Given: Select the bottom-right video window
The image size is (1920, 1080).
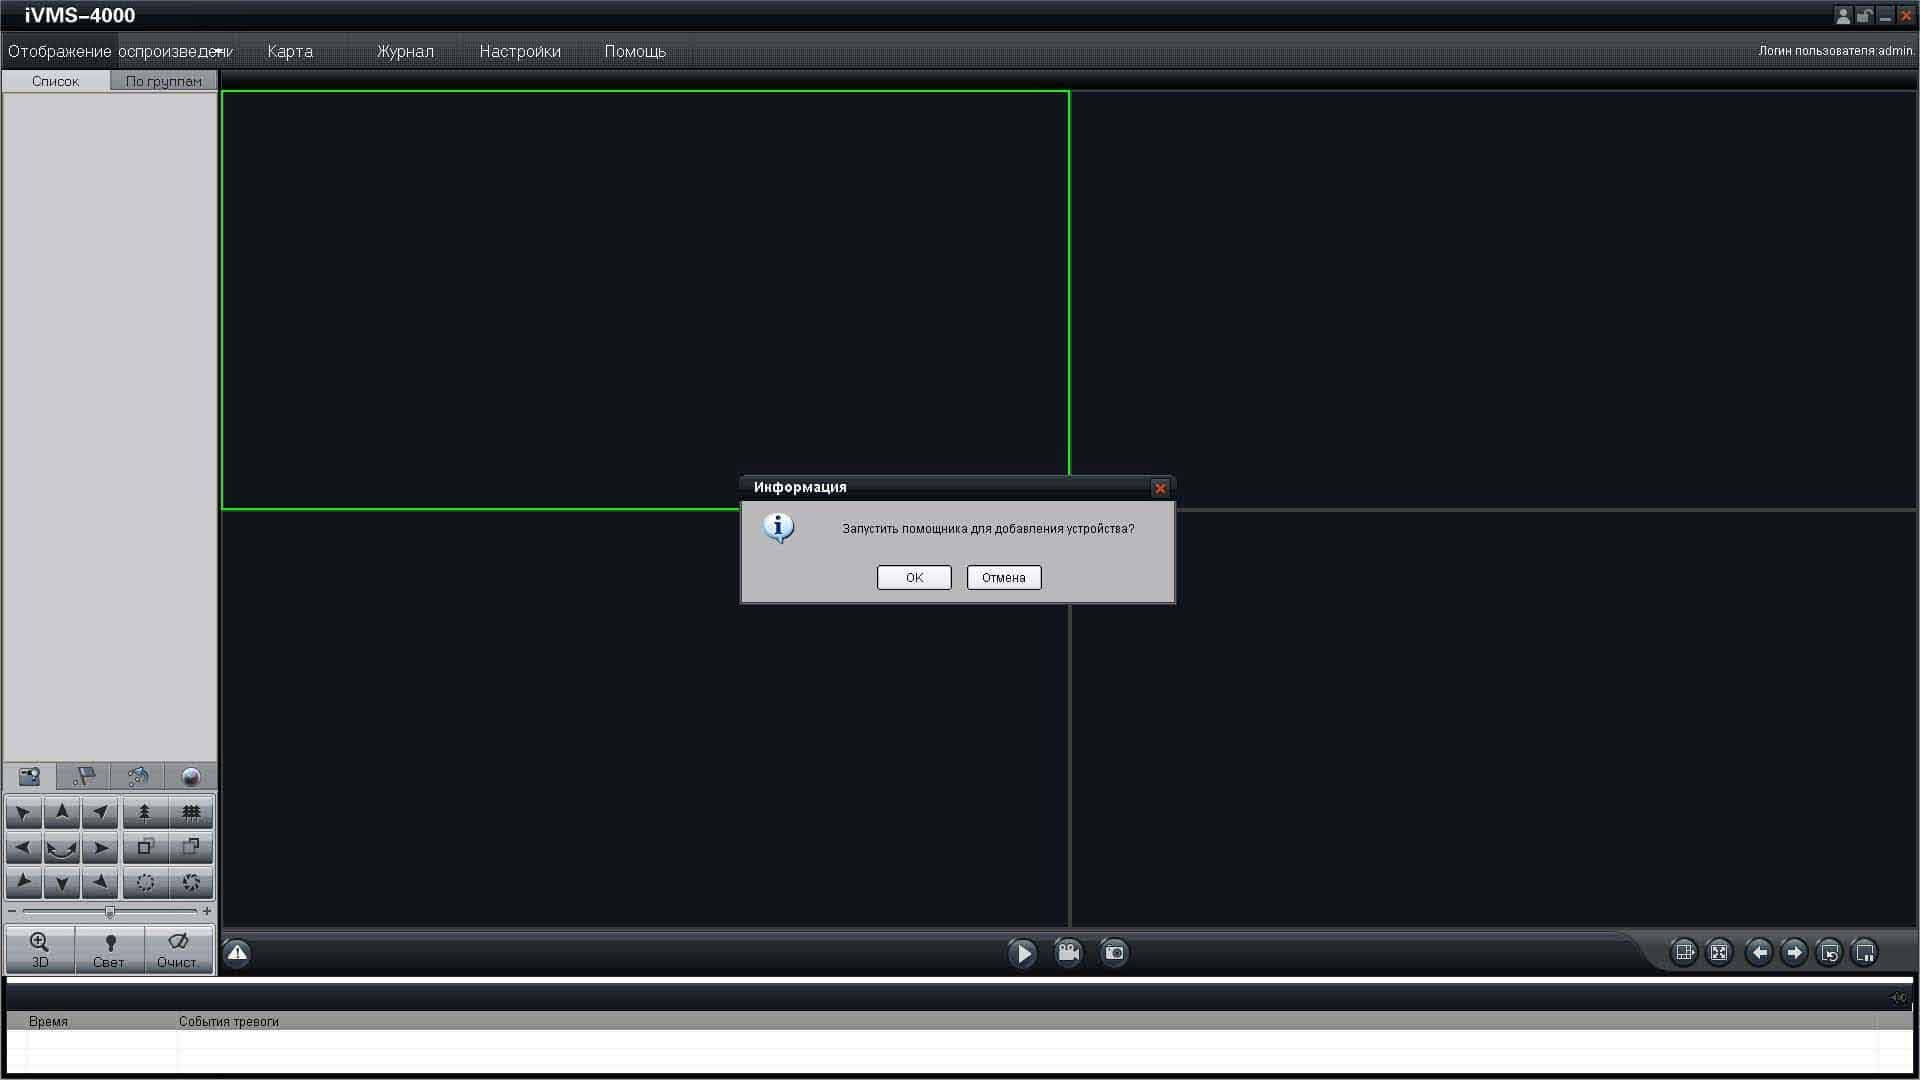Looking at the screenshot, I should (x=1493, y=718).
